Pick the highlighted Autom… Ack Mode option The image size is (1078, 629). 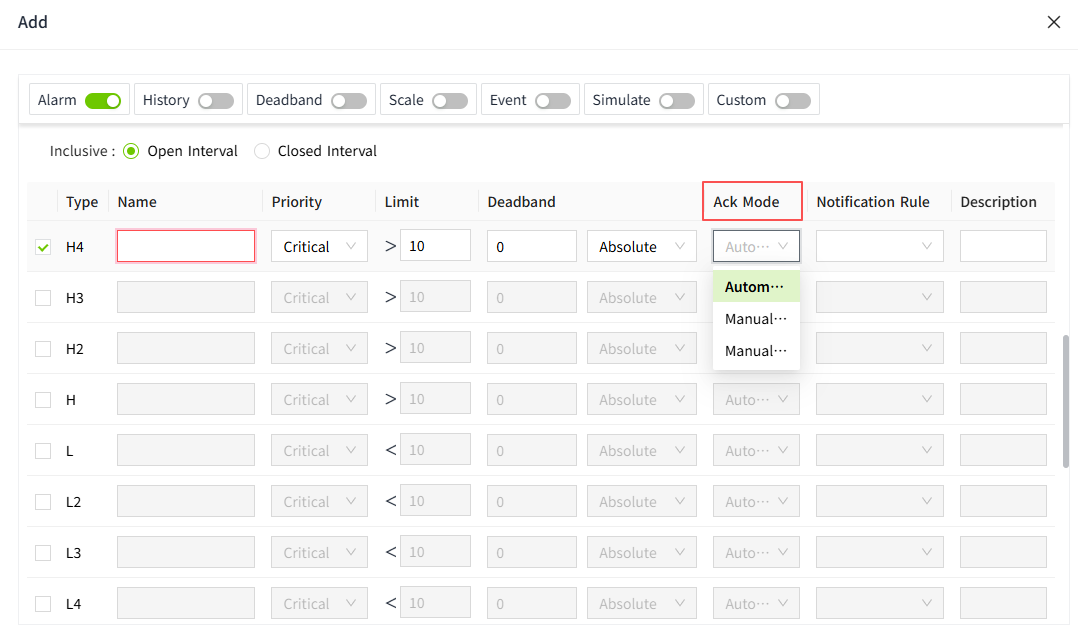click(755, 287)
